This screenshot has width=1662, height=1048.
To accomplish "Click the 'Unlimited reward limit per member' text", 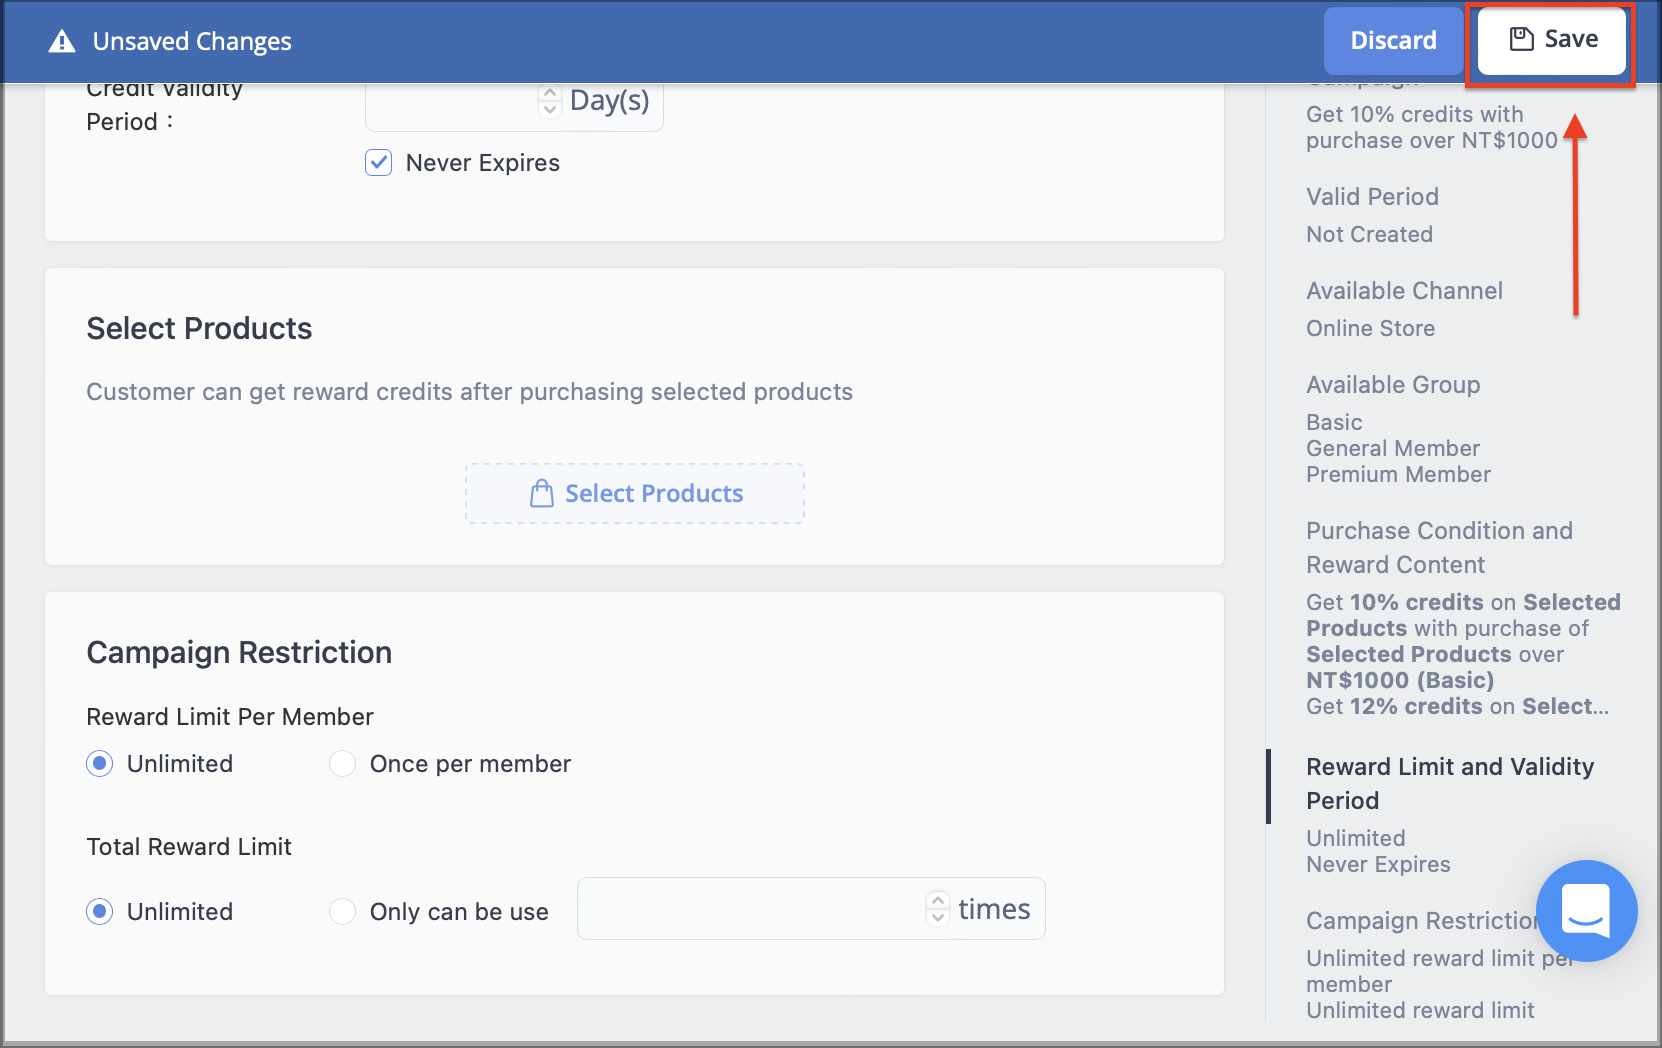I will click(1440, 971).
